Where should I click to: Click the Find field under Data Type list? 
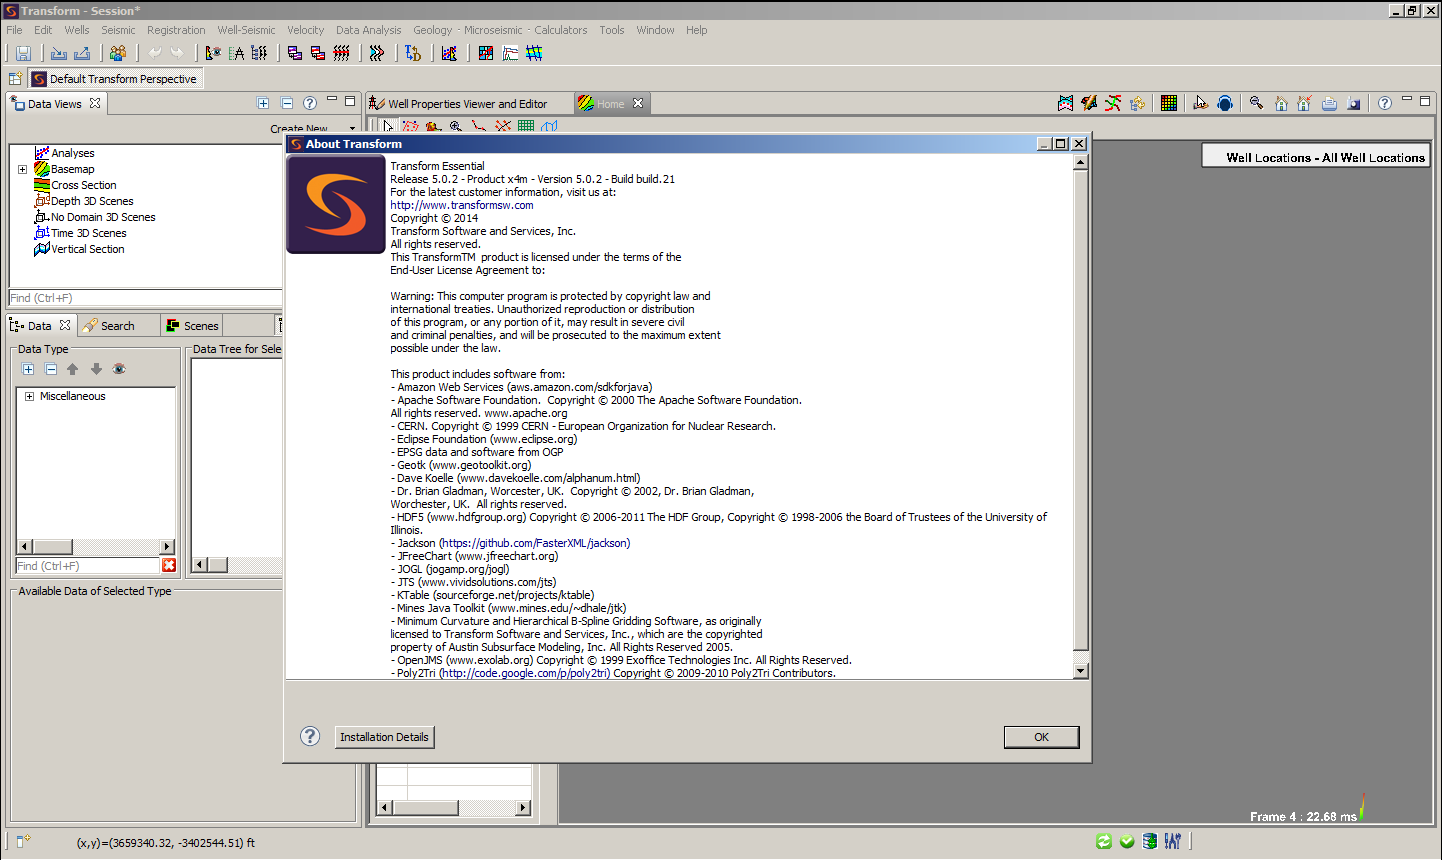tap(87, 566)
